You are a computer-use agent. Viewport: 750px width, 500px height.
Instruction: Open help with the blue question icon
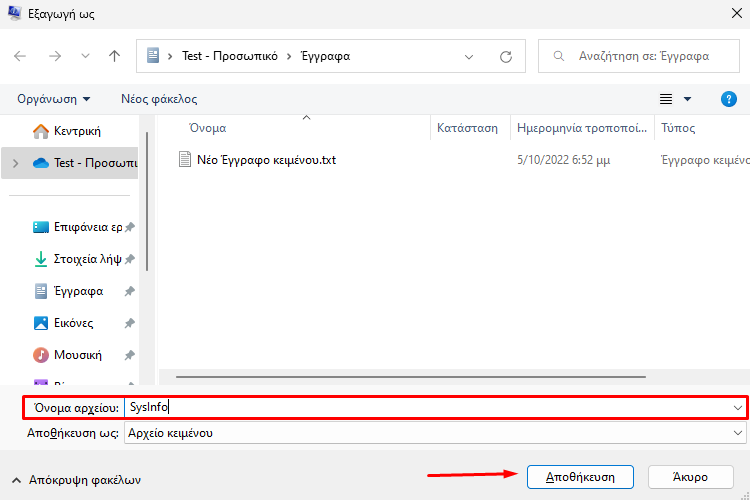click(728, 99)
